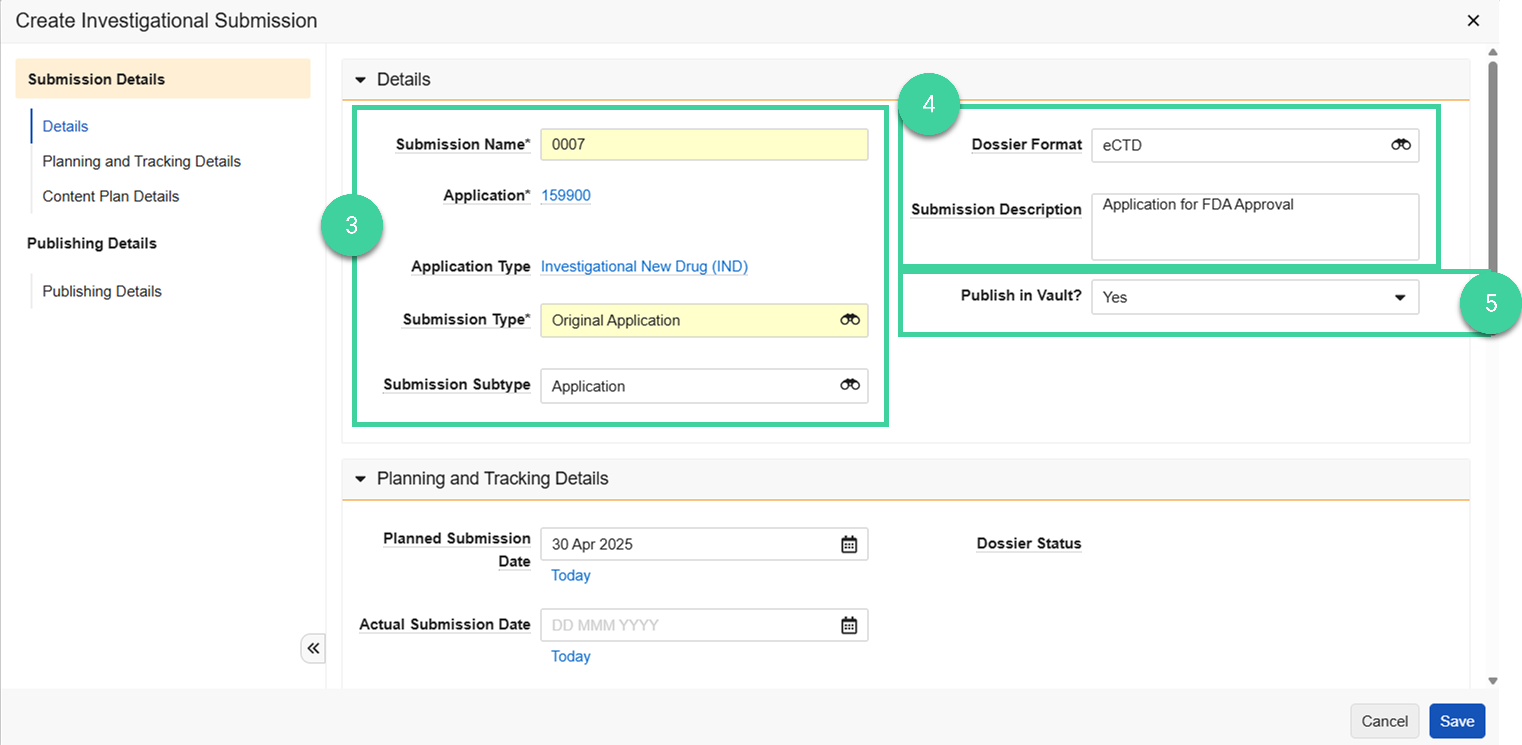The image size is (1522, 745).
Task: Click the empty Actual Submission Date field
Action: tap(704, 625)
